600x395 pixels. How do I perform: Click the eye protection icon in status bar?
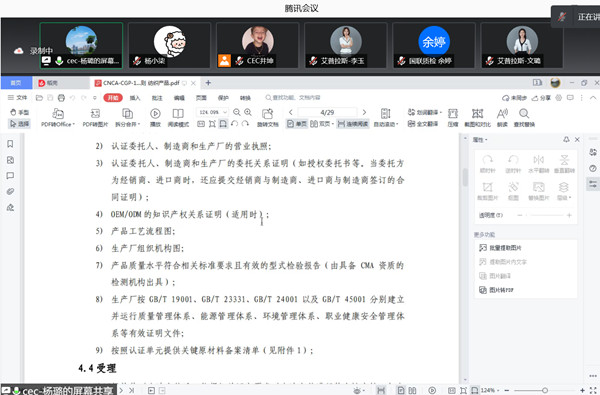pos(357,390)
